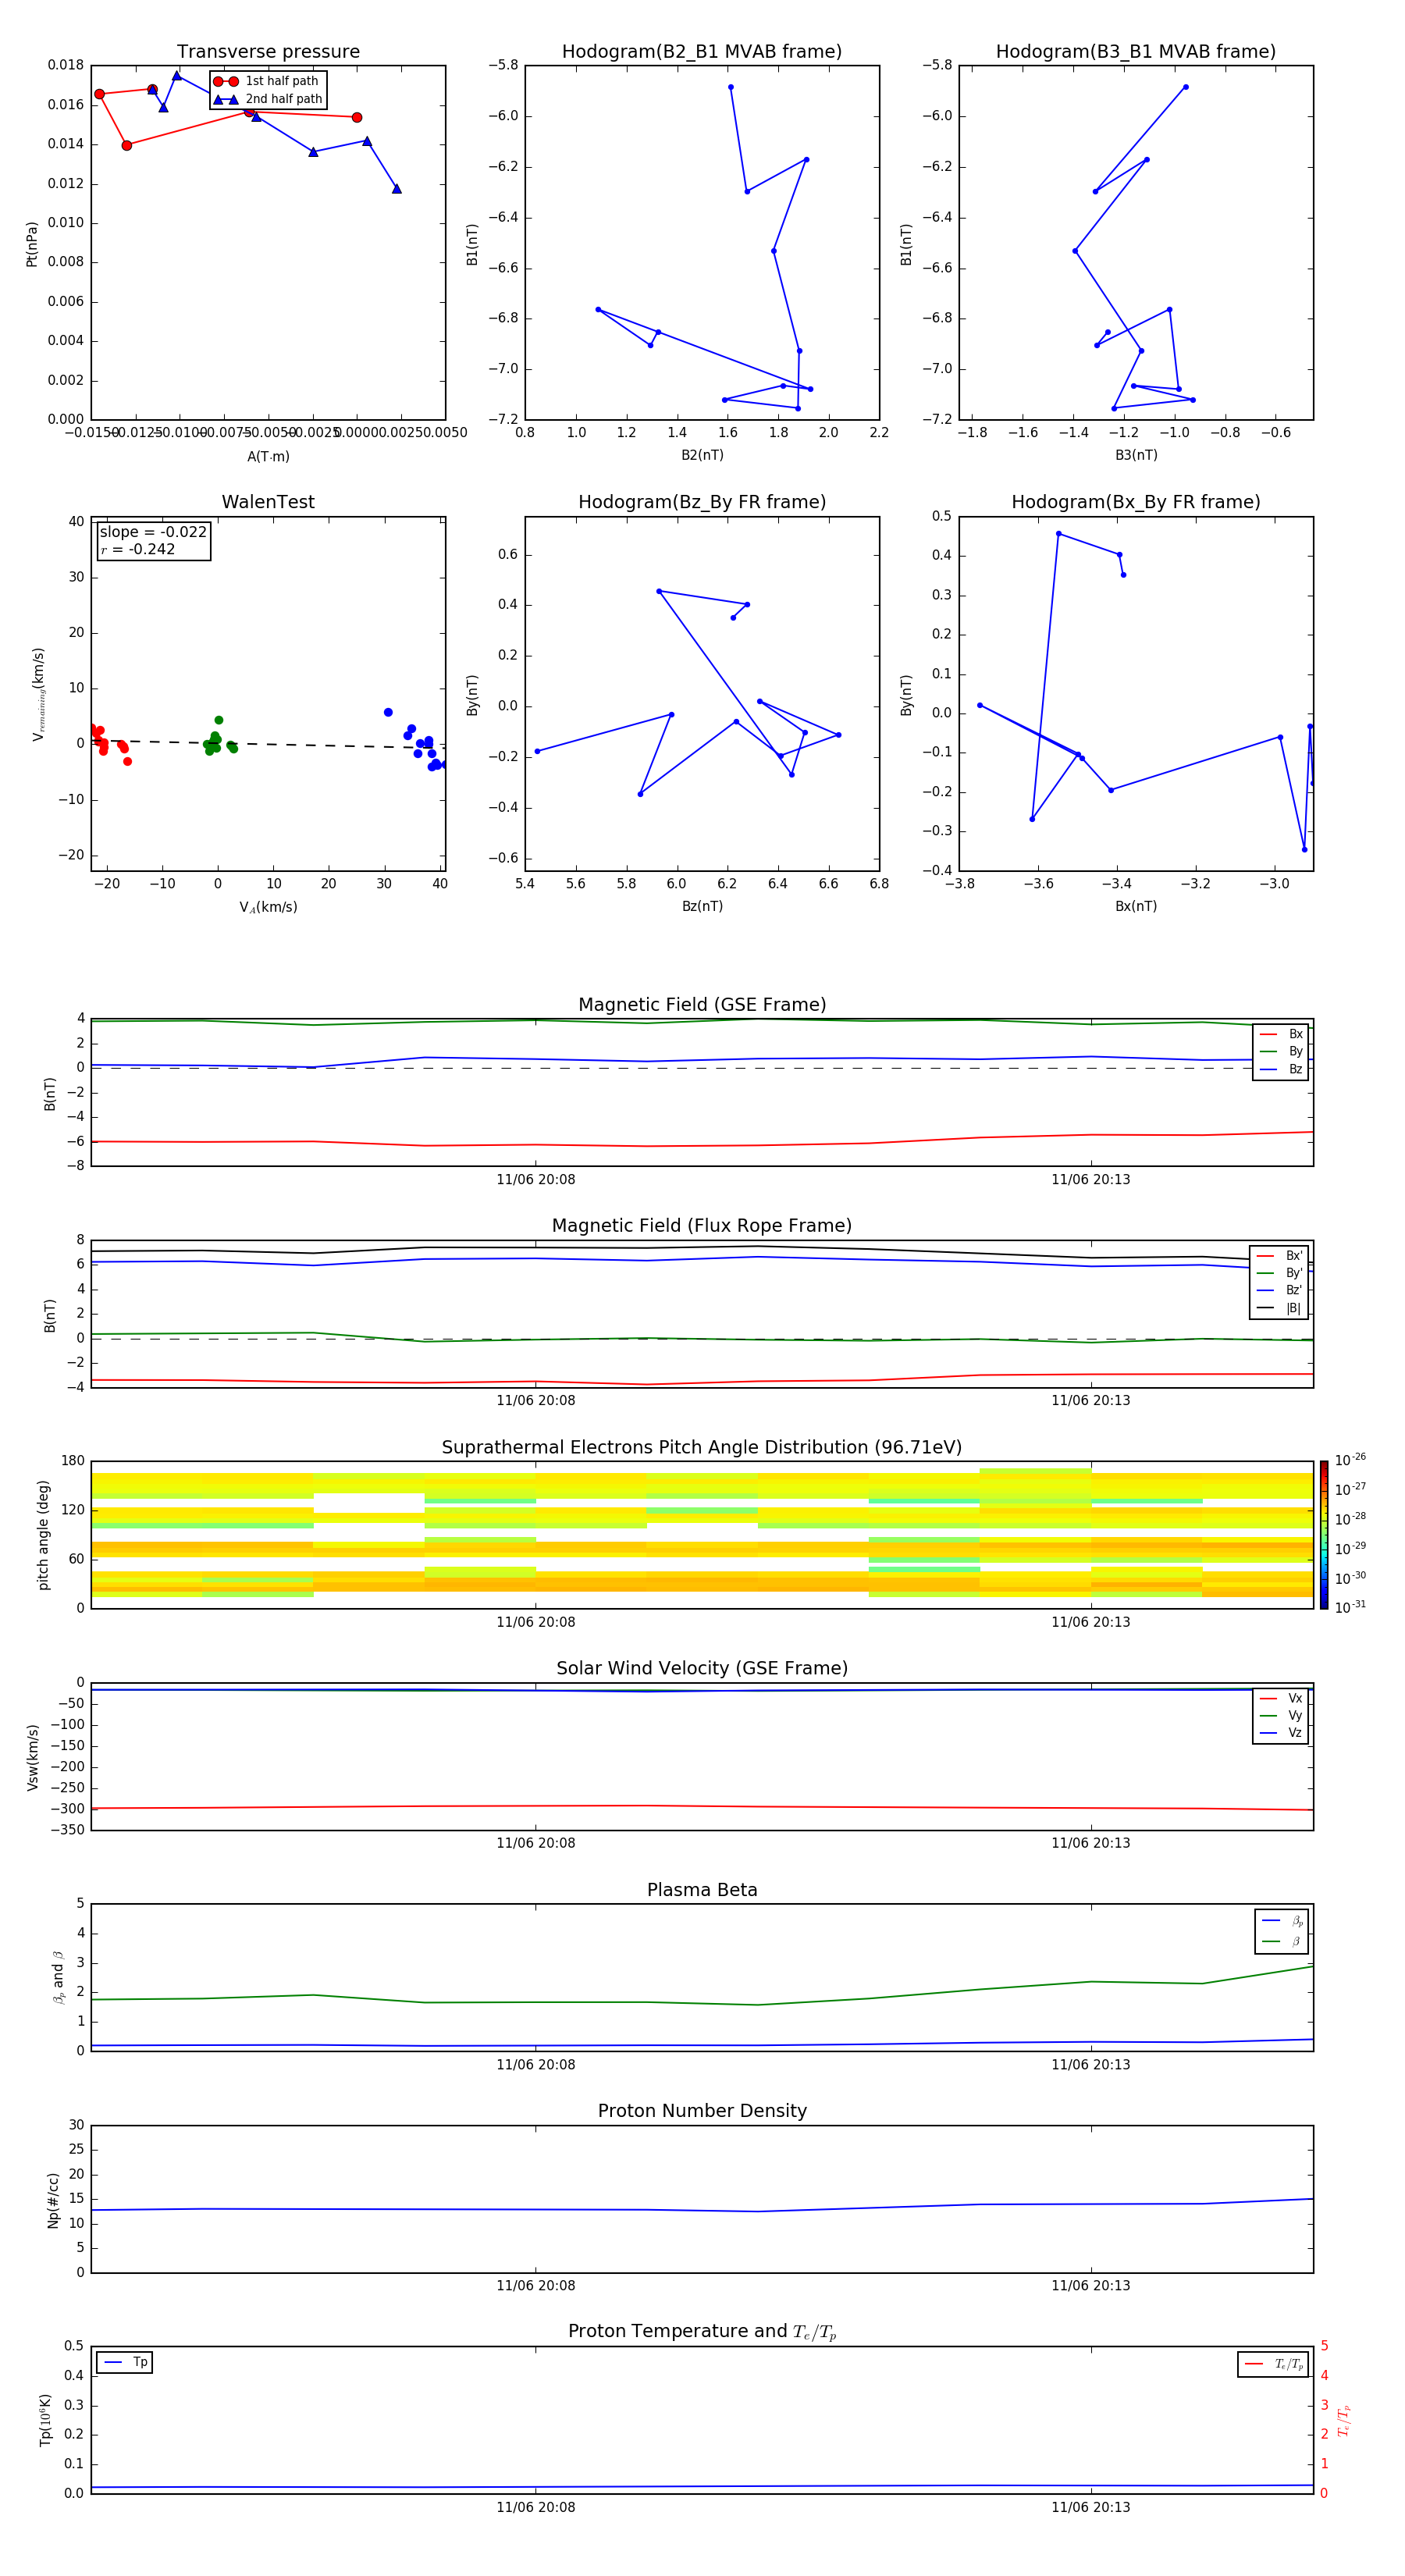Select the Vz entry in solar wind legend
Viewport: 1405px width, 2576px height.
click(1281, 1733)
